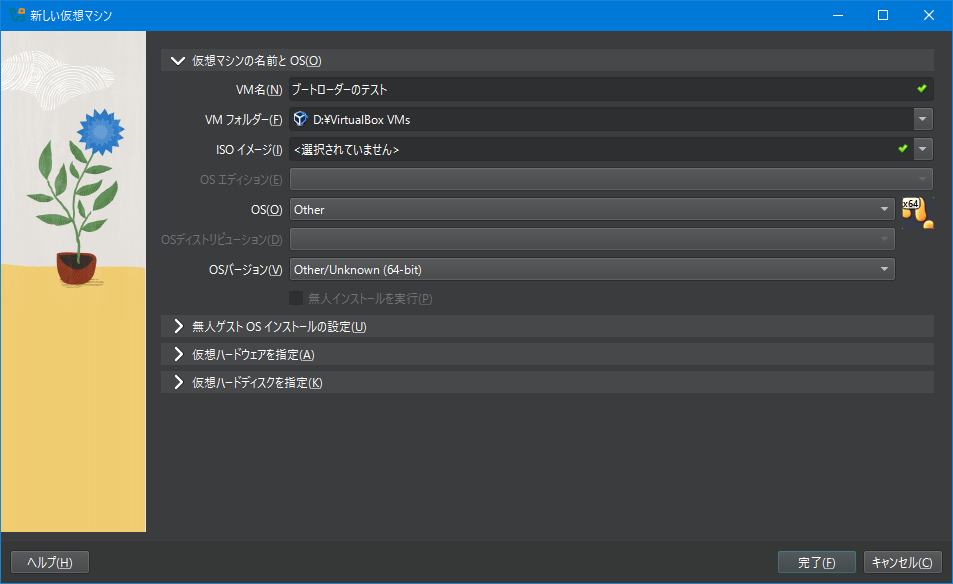953x584 pixels.
Task: Click the flower illustration in left panel
Action: pos(76,198)
